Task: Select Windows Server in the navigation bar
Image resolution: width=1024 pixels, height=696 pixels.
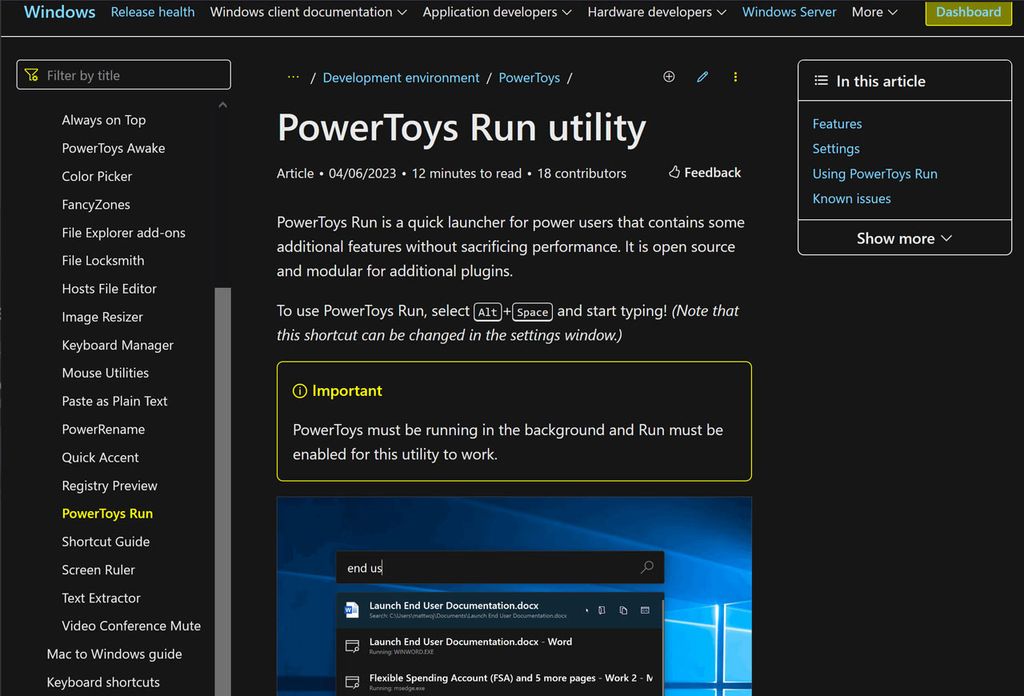Action: pyautogui.click(x=789, y=12)
